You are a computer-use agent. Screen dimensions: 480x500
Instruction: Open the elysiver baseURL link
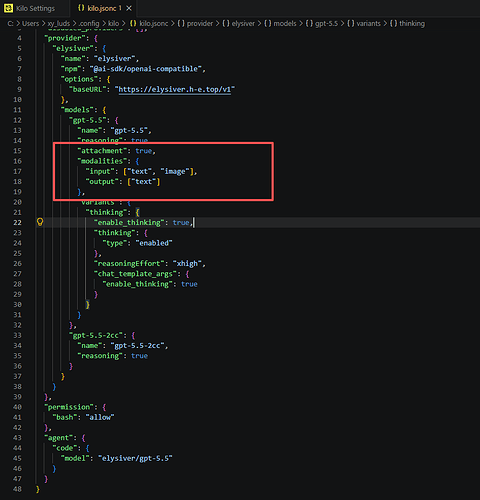pyautogui.click(x=175, y=89)
